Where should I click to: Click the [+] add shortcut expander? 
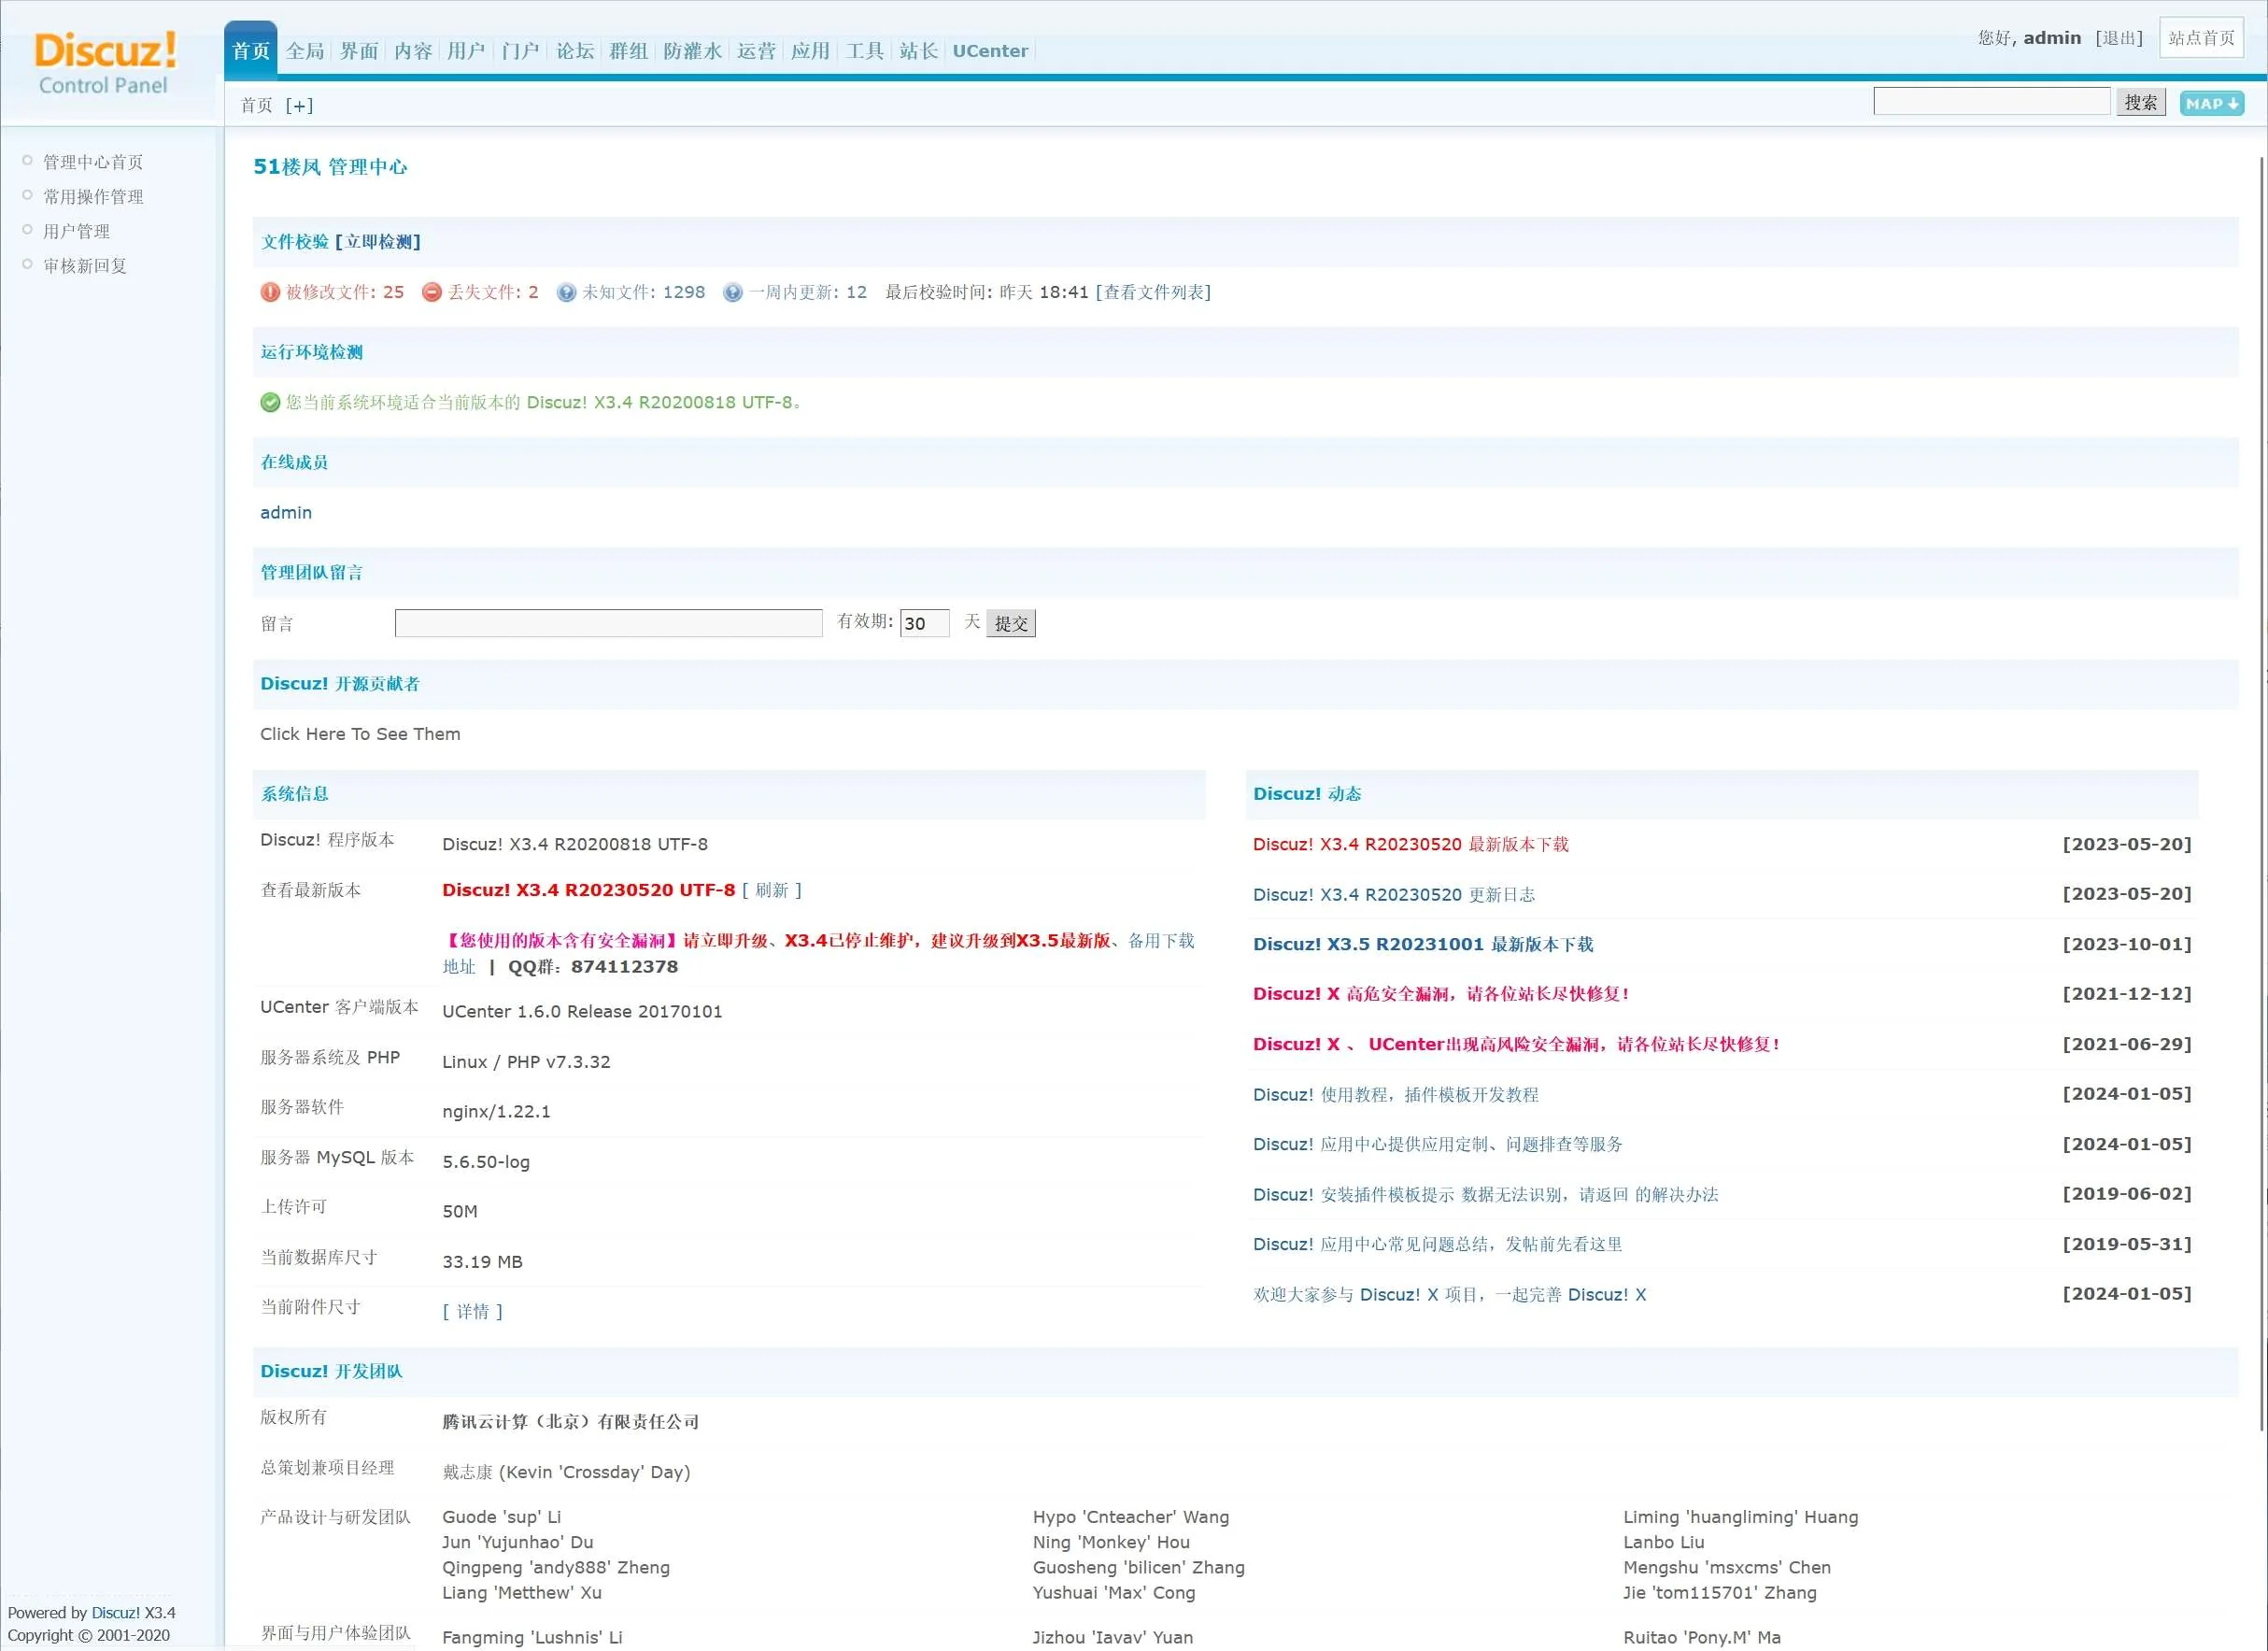(299, 105)
